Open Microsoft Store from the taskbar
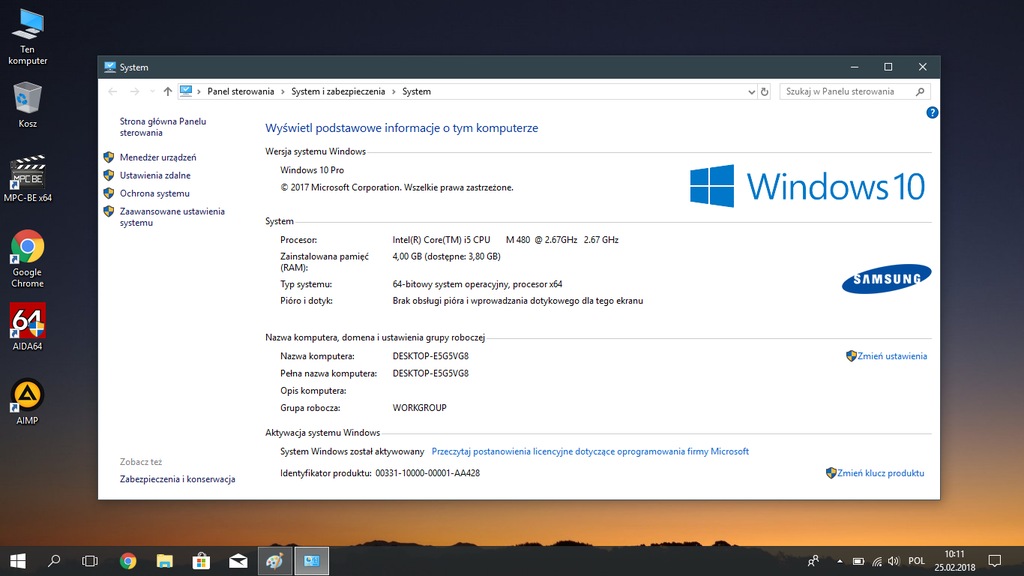The height and width of the screenshot is (576, 1024). click(x=201, y=561)
